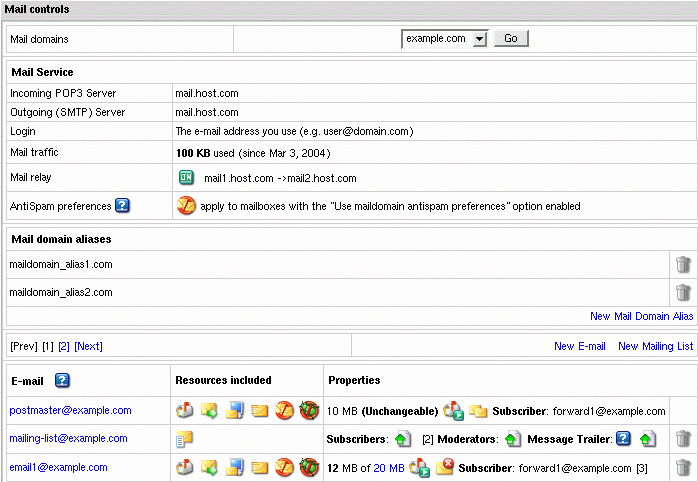Toggle the Mail relay ON switch
Screen dimensions: 698x482
(186, 179)
